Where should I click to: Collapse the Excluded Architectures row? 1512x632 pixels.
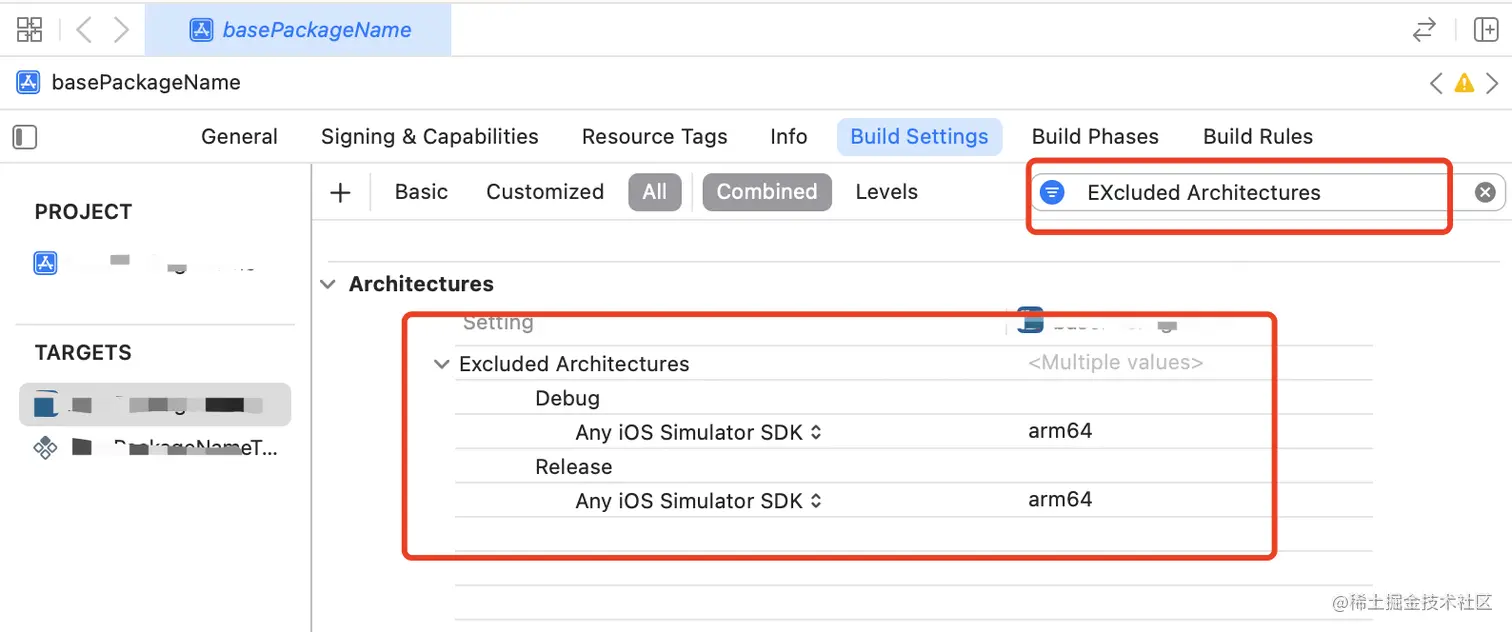tap(441, 365)
